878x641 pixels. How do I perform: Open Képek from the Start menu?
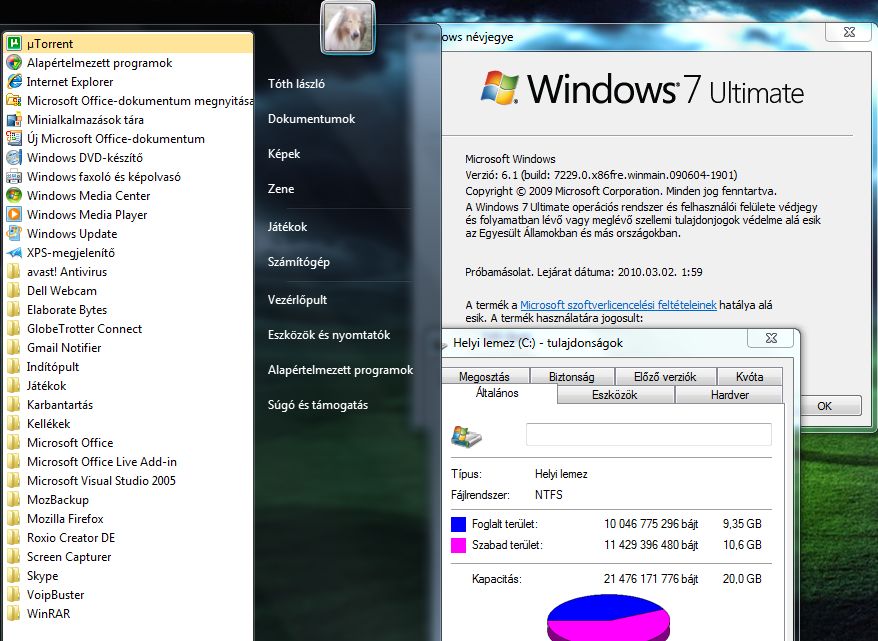tap(284, 154)
